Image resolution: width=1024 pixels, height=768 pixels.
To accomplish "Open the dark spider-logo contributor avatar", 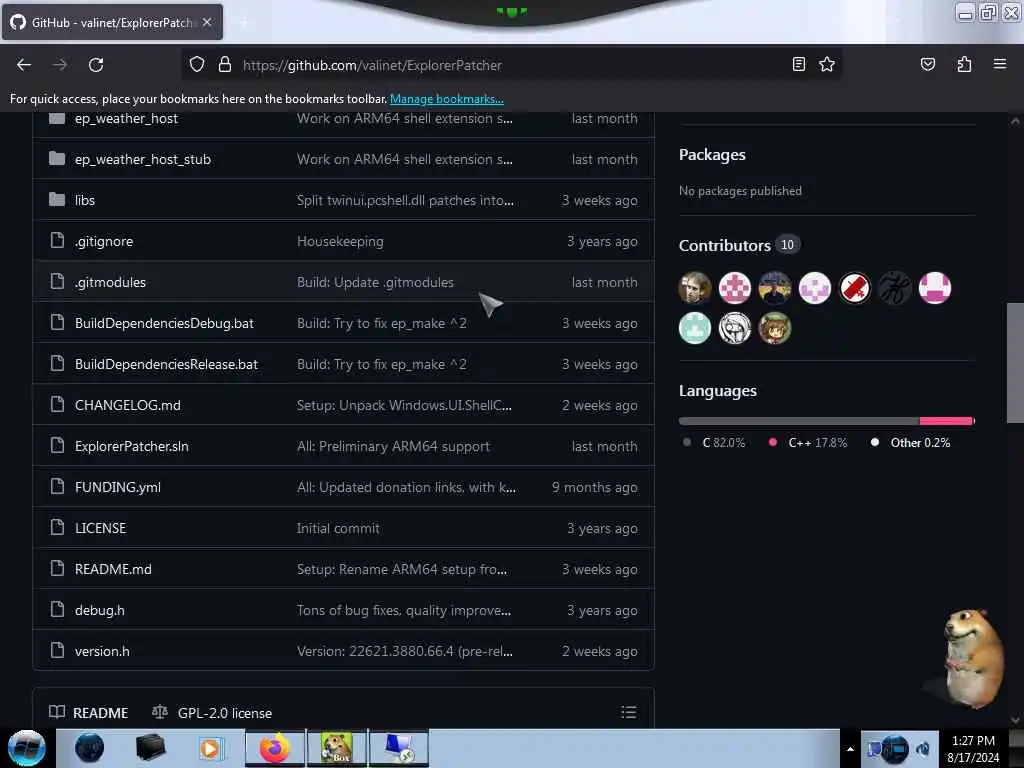I will pyautogui.click(x=895, y=288).
